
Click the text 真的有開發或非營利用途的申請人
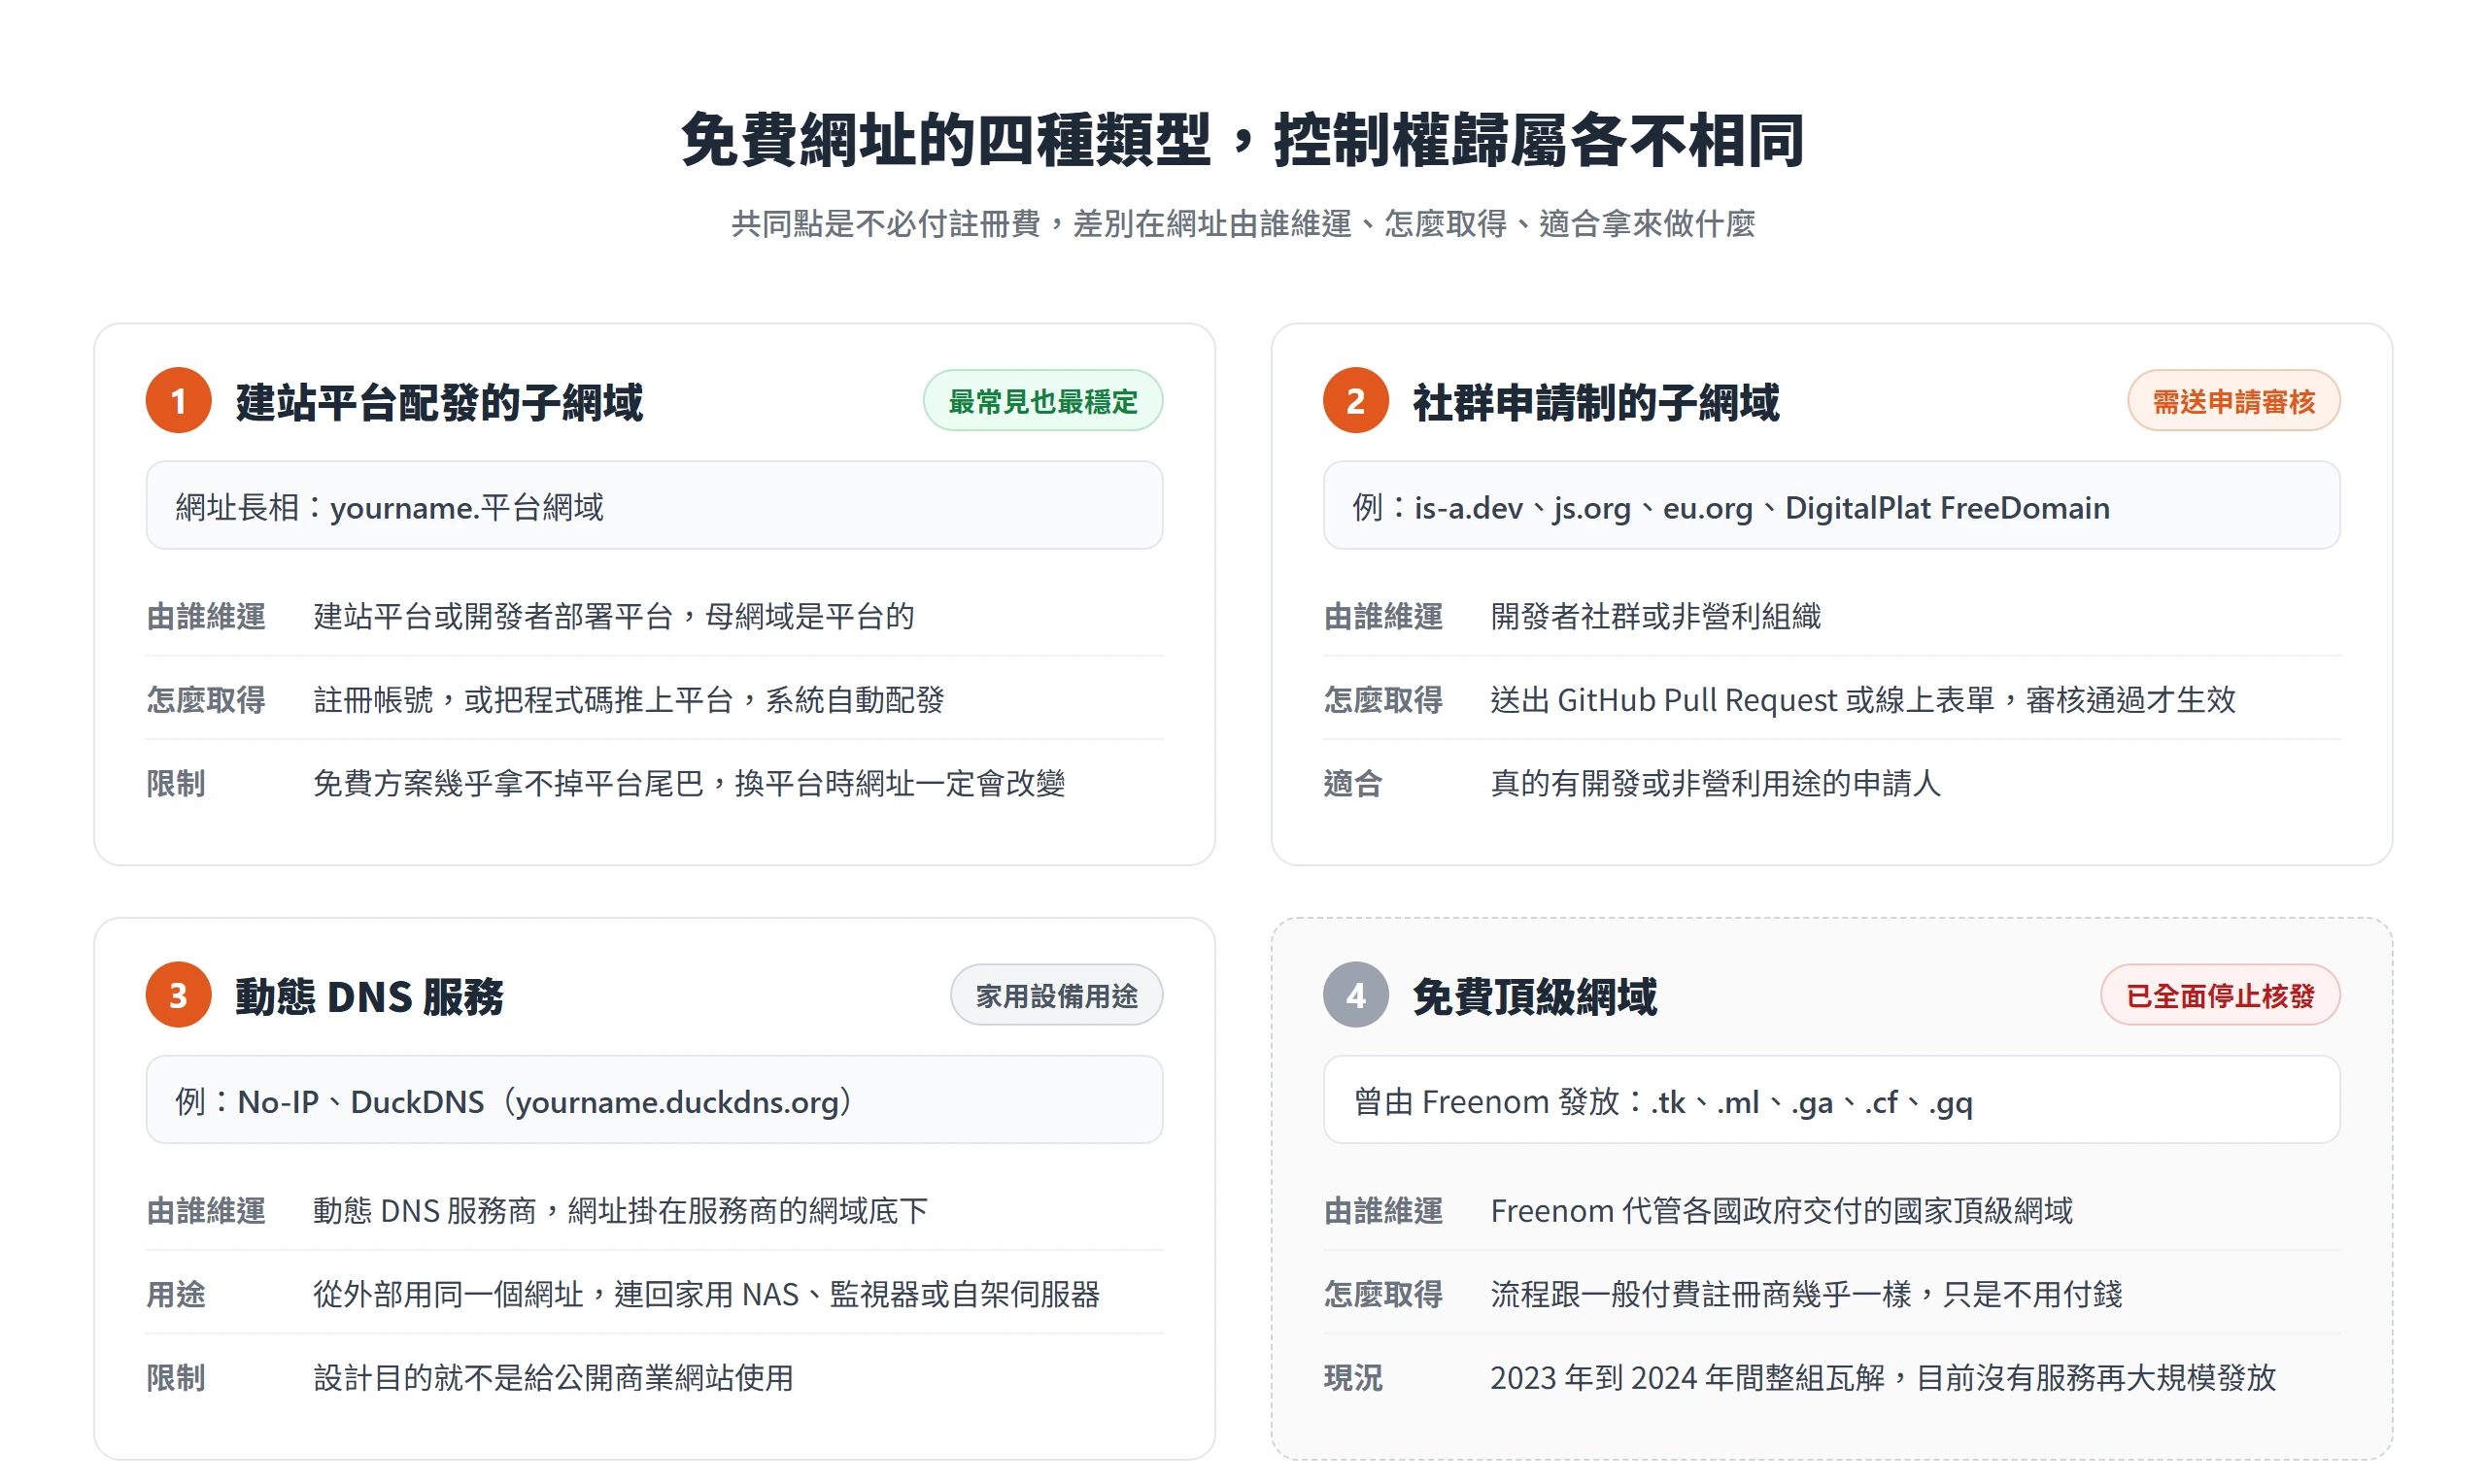click(x=1715, y=783)
